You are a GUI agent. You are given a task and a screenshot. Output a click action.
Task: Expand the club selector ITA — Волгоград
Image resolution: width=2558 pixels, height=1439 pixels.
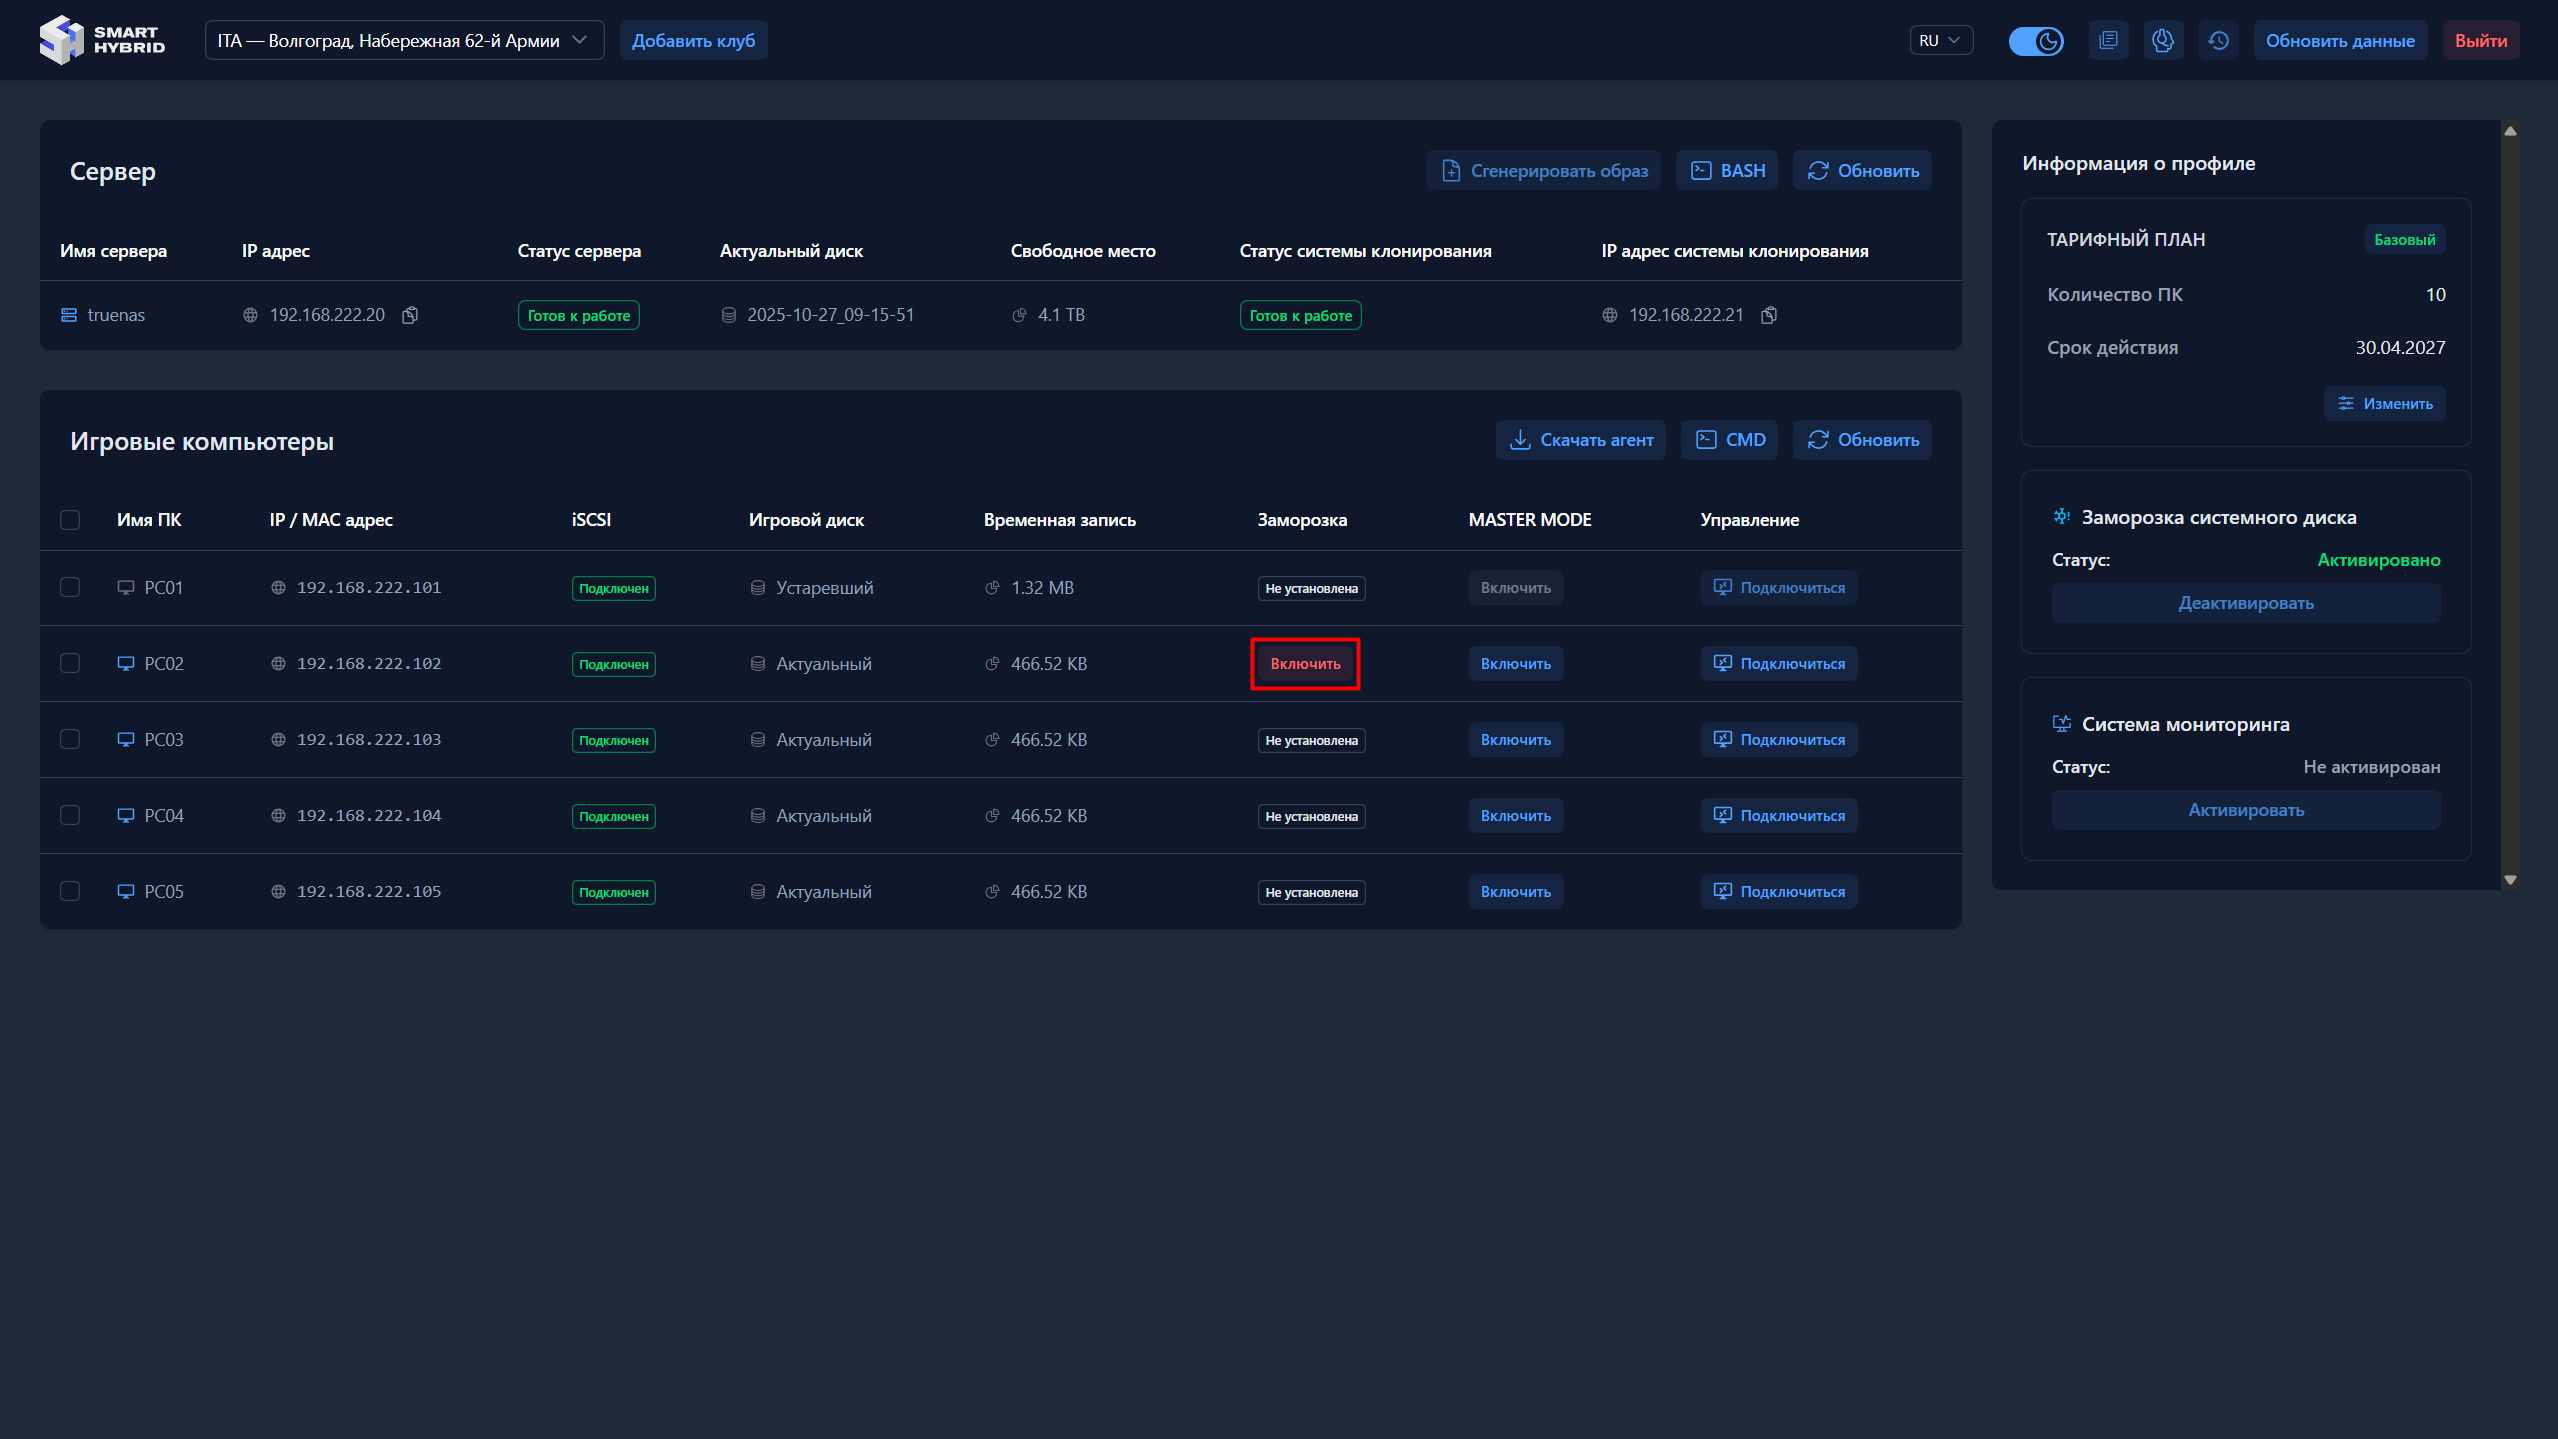coord(404,41)
